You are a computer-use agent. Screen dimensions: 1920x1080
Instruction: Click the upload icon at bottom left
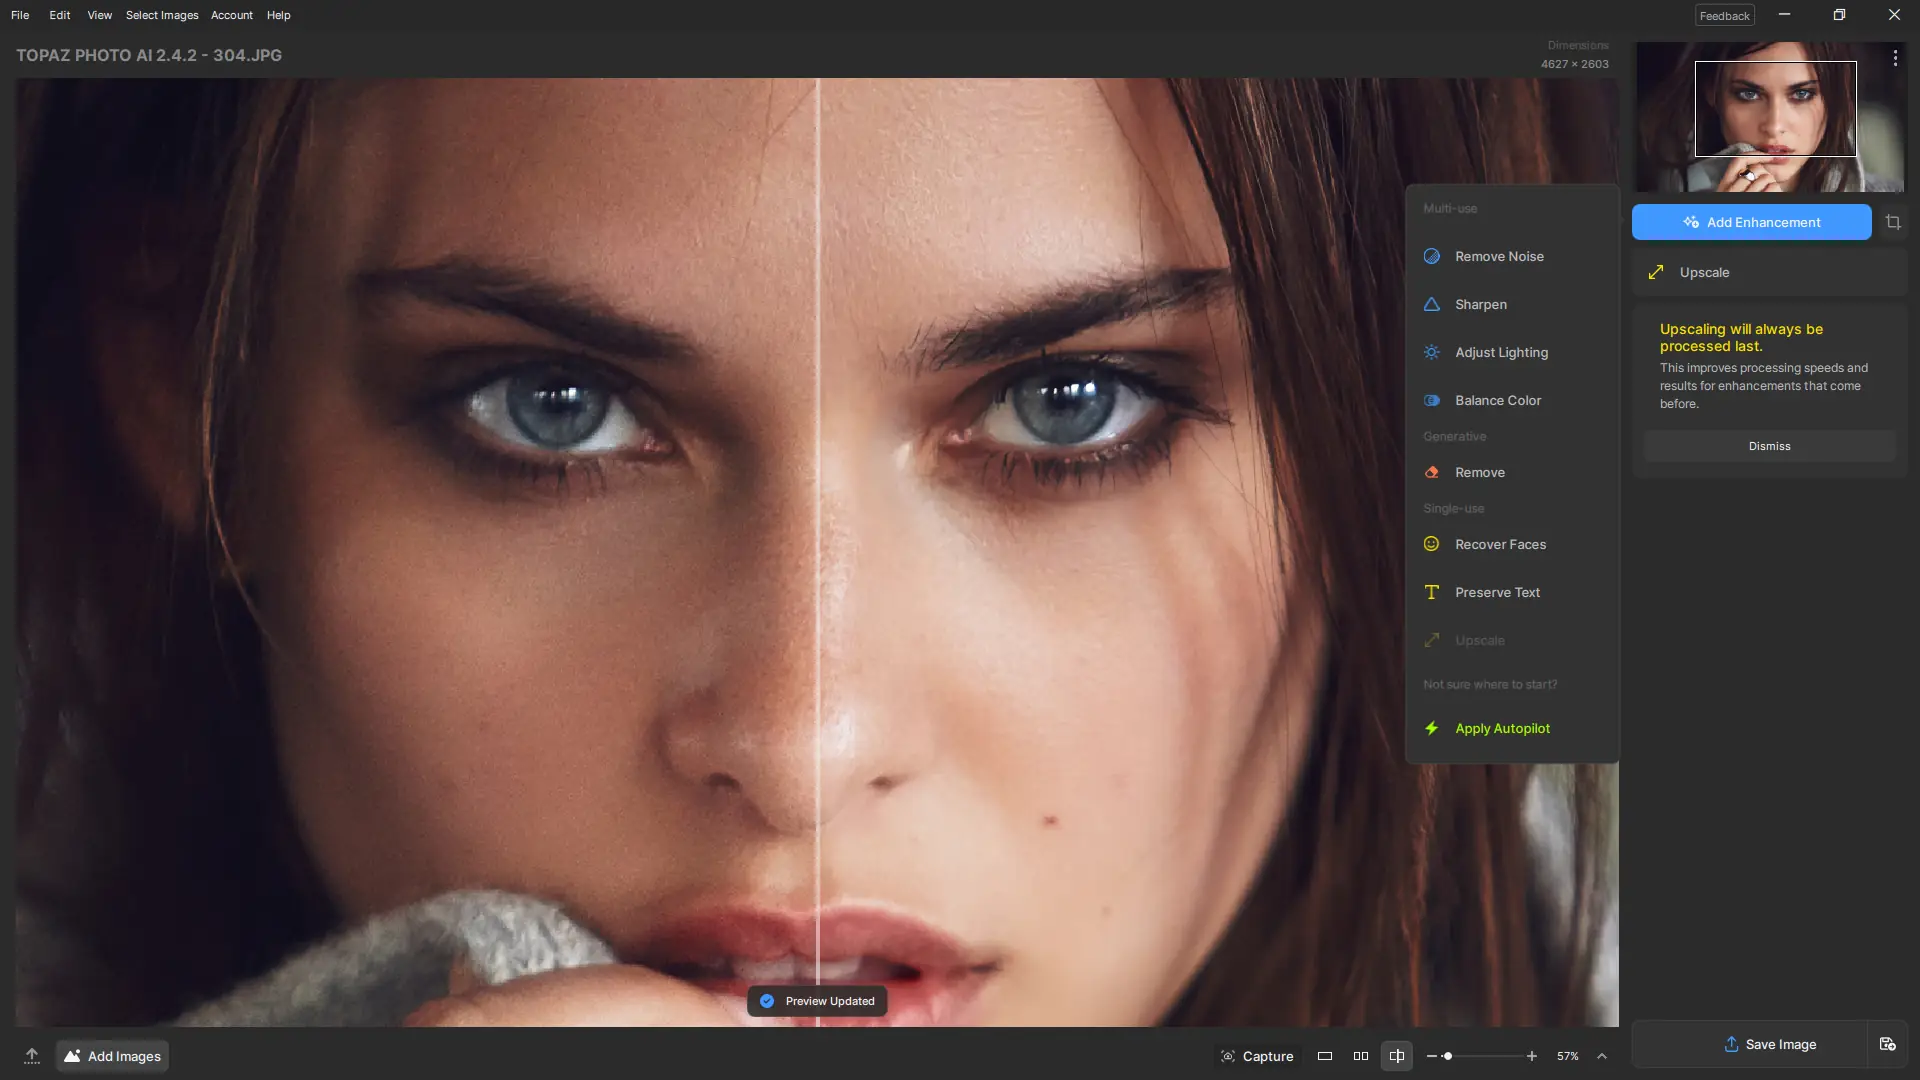click(x=32, y=1056)
